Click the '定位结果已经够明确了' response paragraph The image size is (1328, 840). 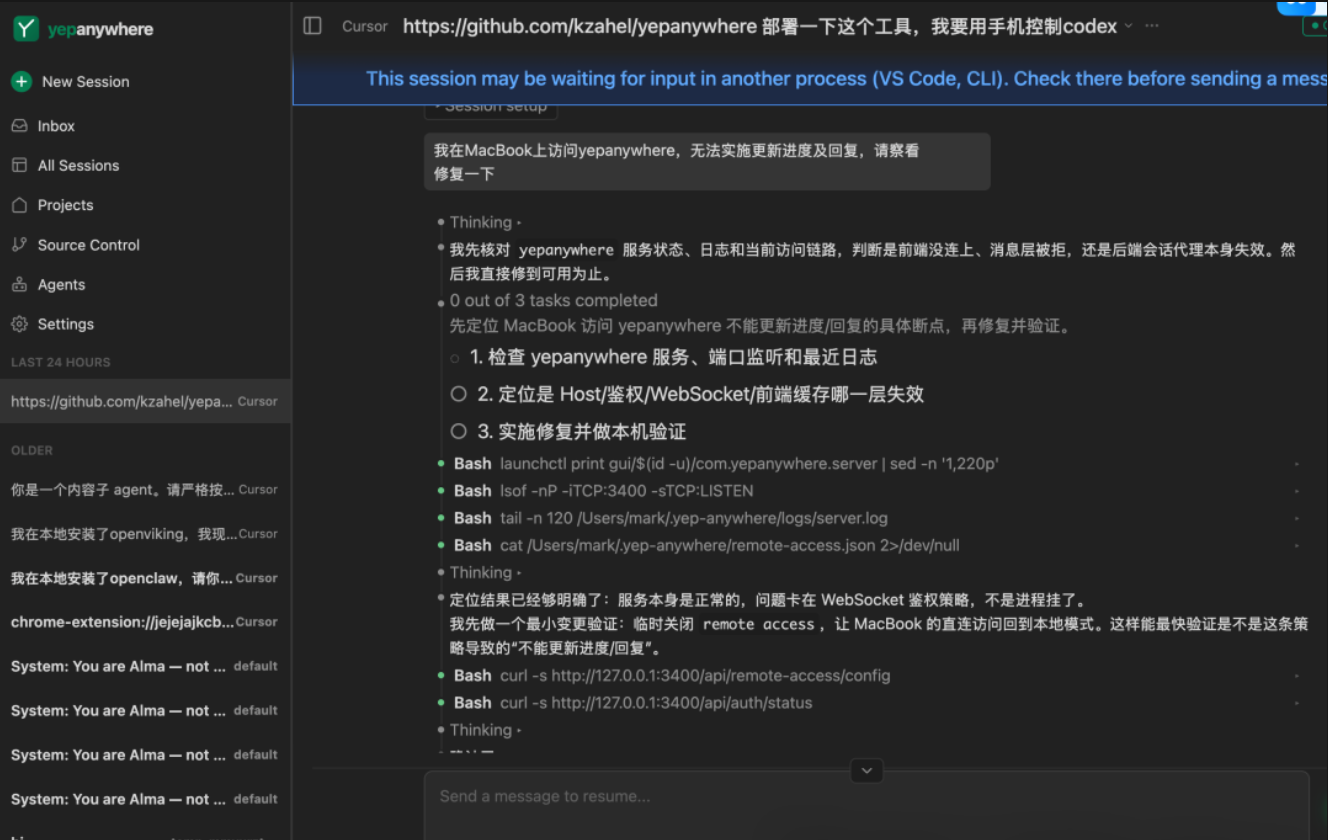(x=879, y=625)
